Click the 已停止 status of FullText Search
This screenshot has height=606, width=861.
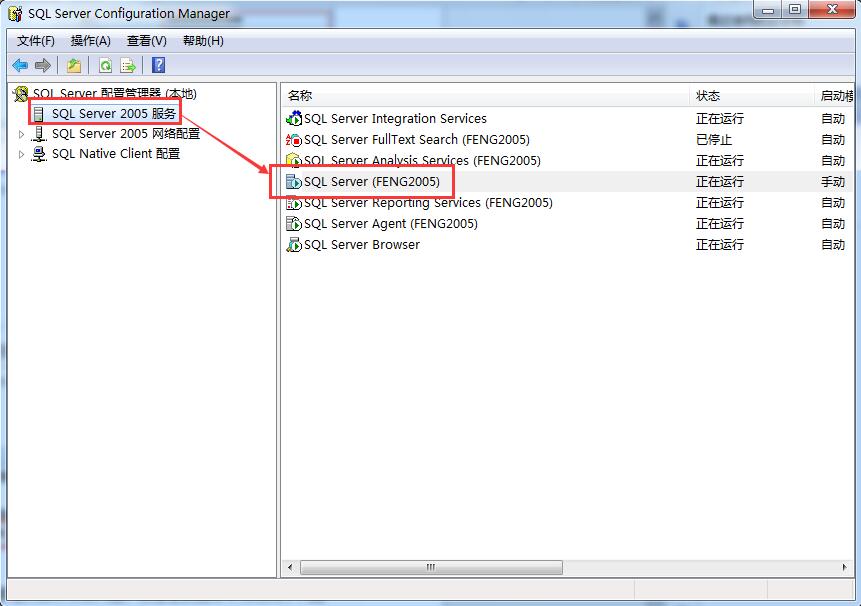click(x=714, y=140)
